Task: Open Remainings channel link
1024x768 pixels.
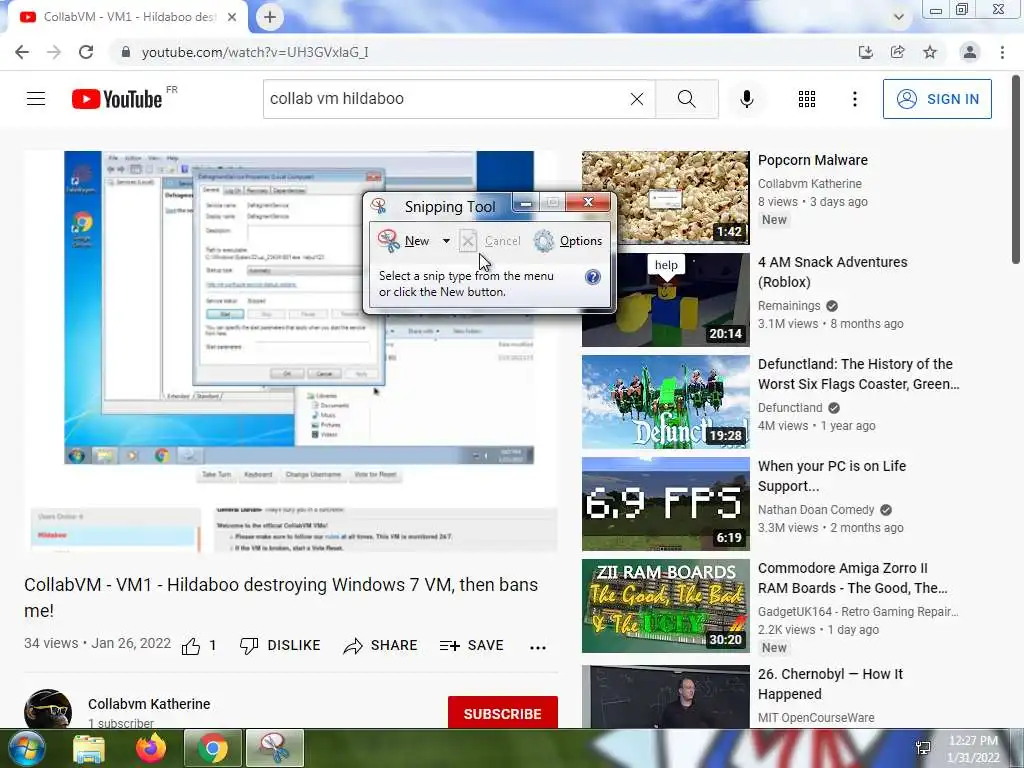Action: (x=789, y=306)
